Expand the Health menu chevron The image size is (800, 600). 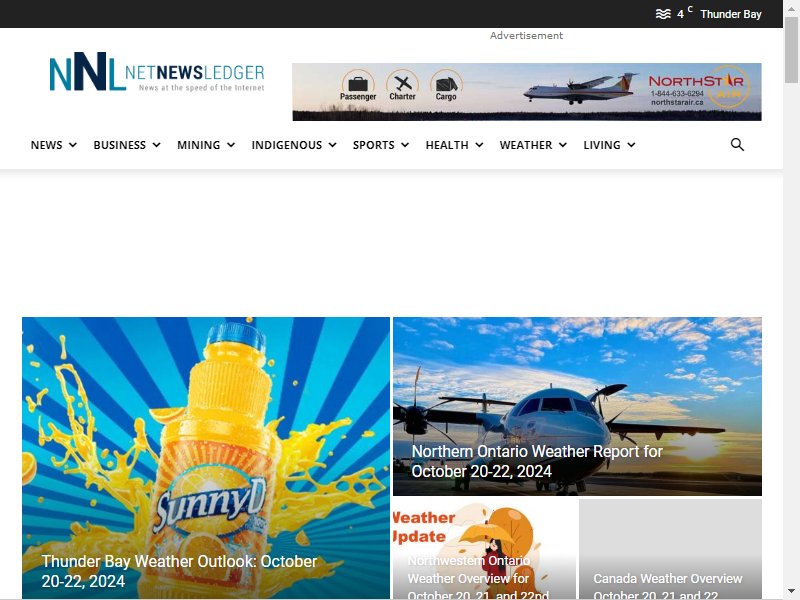click(x=479, y=145)
